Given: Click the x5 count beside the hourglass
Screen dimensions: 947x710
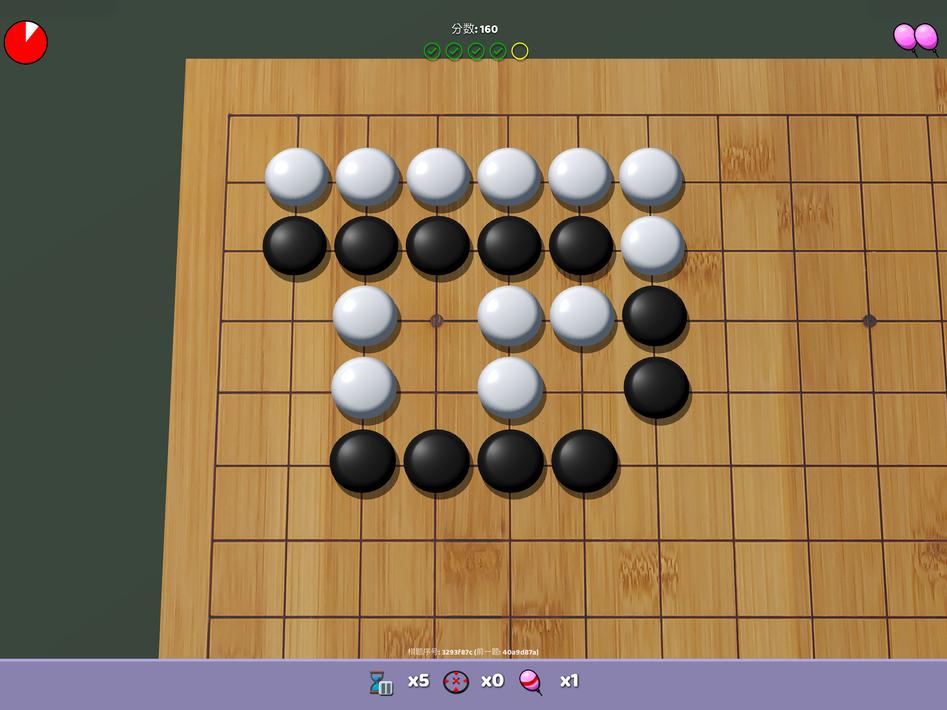Looking at the screenshot, I should click(417, 680).
